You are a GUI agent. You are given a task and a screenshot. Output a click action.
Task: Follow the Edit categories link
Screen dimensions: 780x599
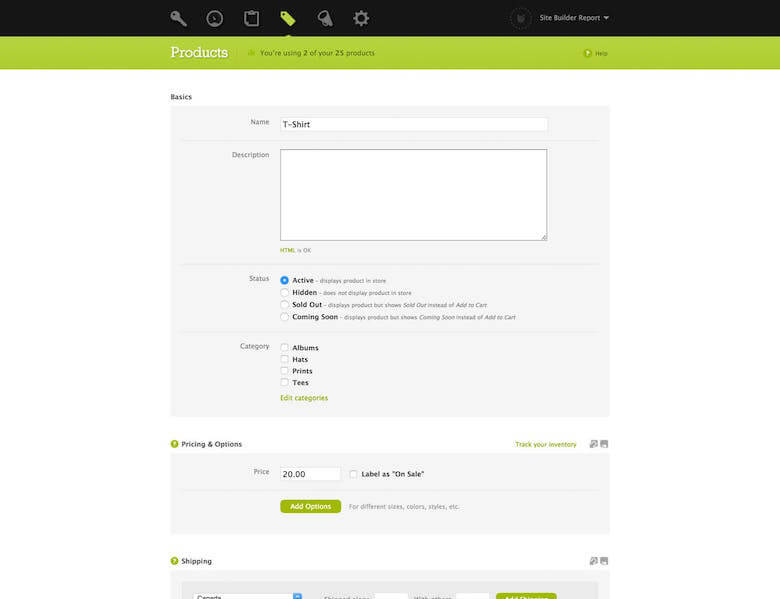[304, 398]
